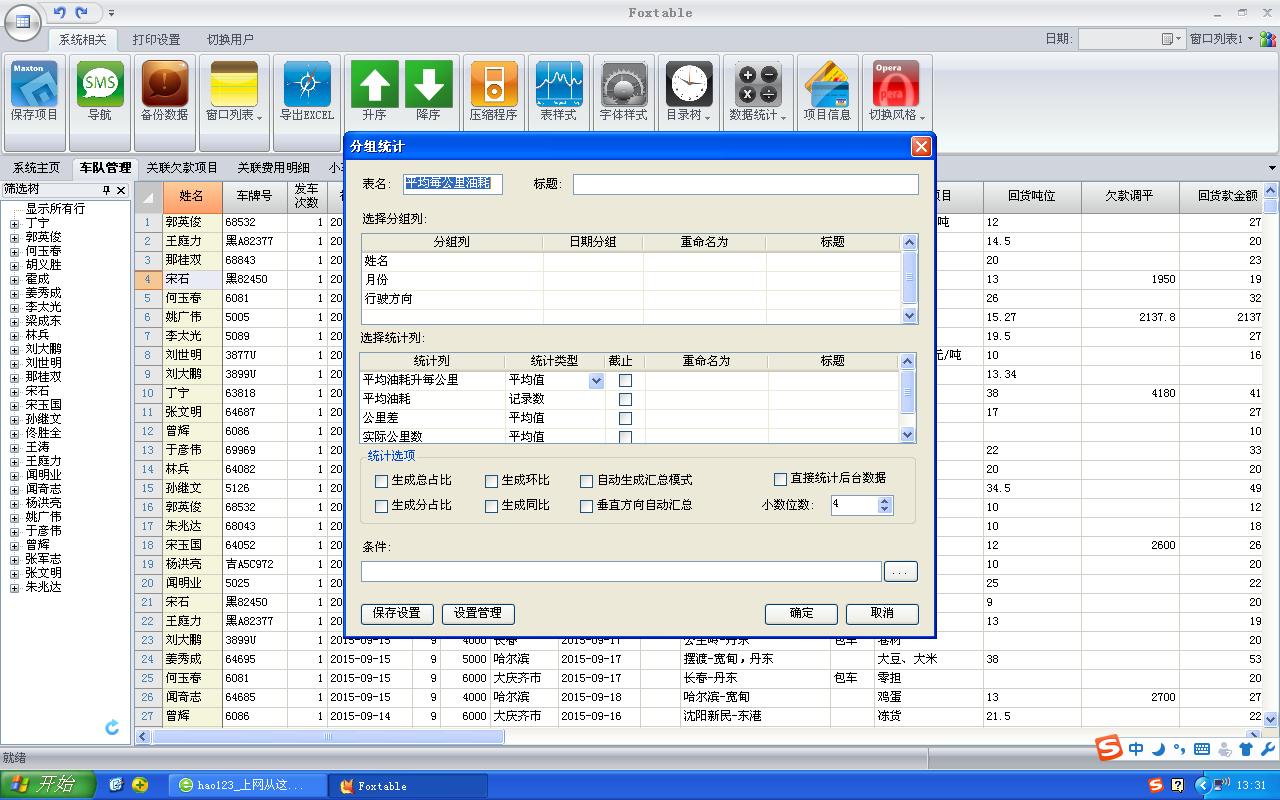Expand the 郭英俊 tree node
1280x800 pixels.
pos(14,238)
